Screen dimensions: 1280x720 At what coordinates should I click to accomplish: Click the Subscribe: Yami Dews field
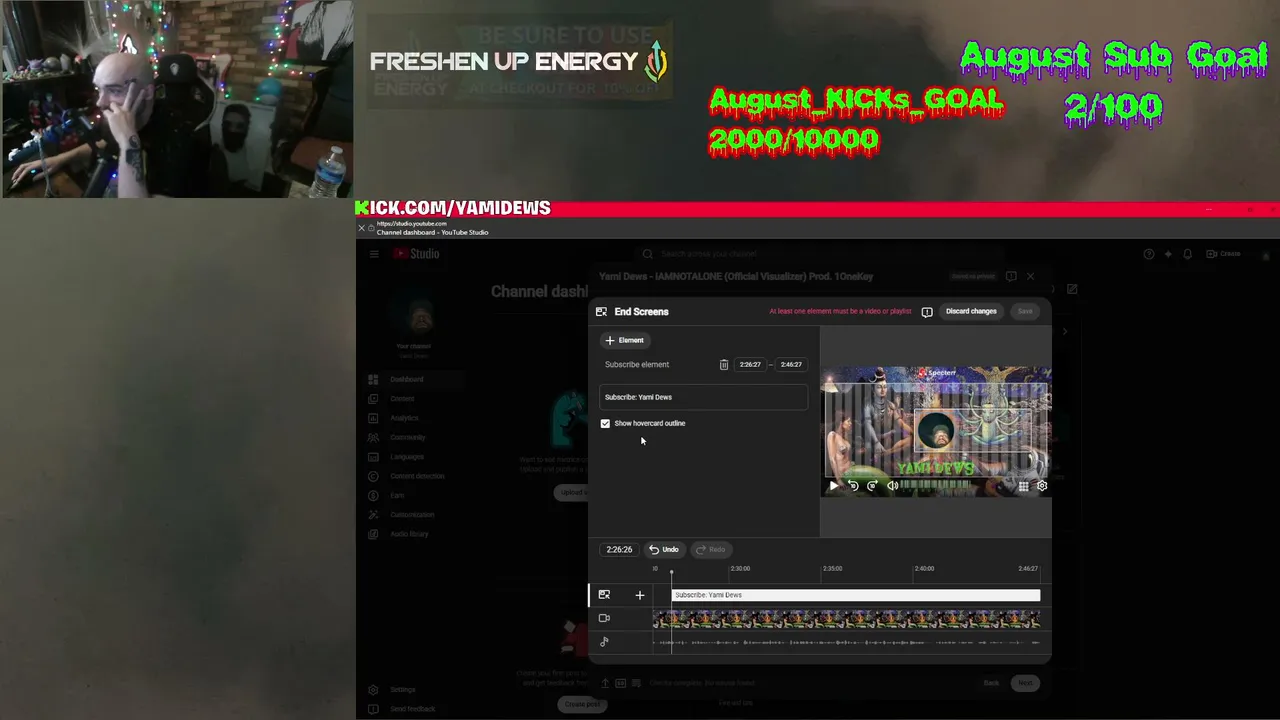pyautogui.click(x=703, y=397)
